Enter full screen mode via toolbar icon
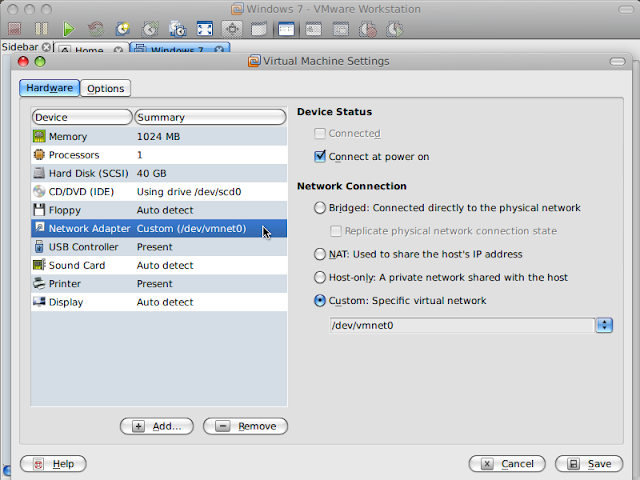The height and width of the screenshot is (480, 640). click(x=204, y=29)
